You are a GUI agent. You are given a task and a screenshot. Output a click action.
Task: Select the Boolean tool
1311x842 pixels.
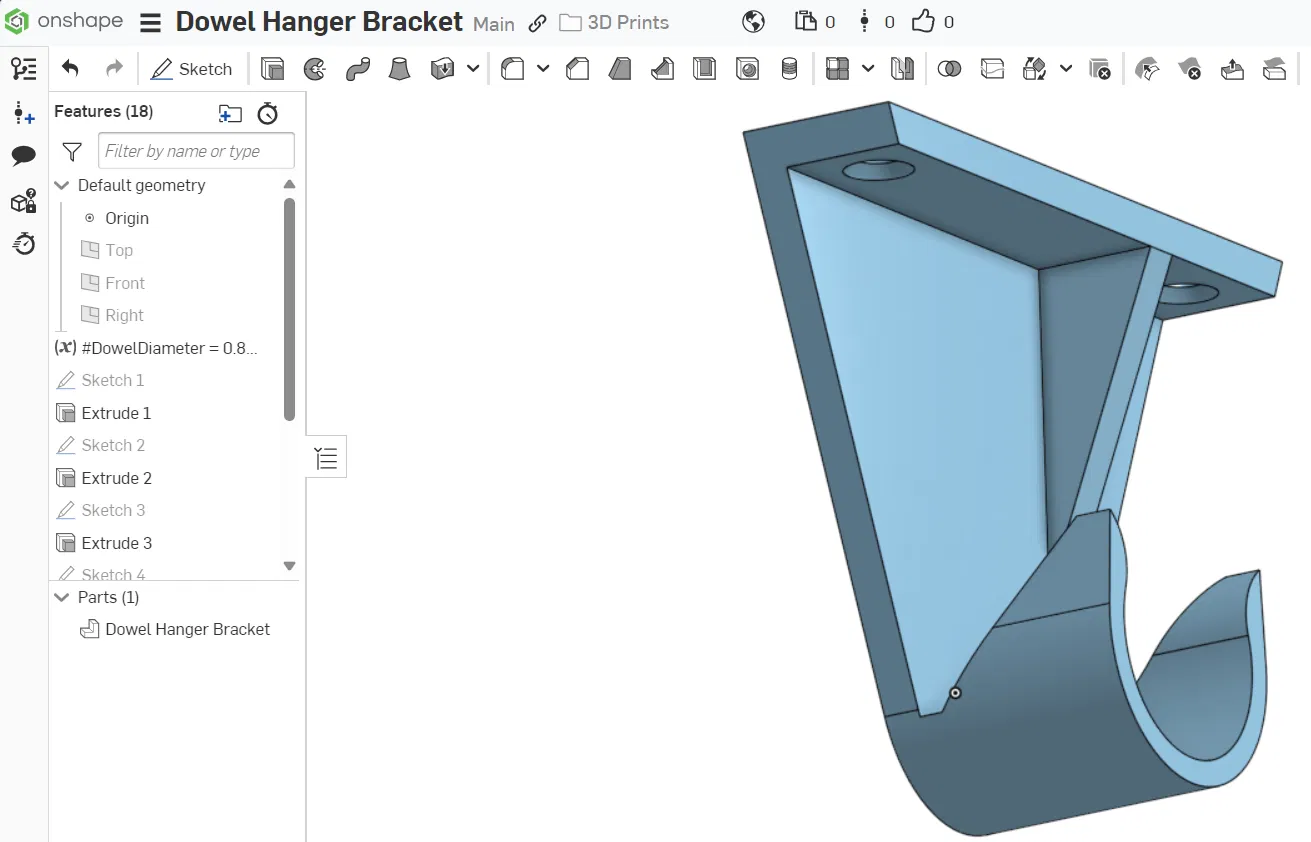point(949,69)
